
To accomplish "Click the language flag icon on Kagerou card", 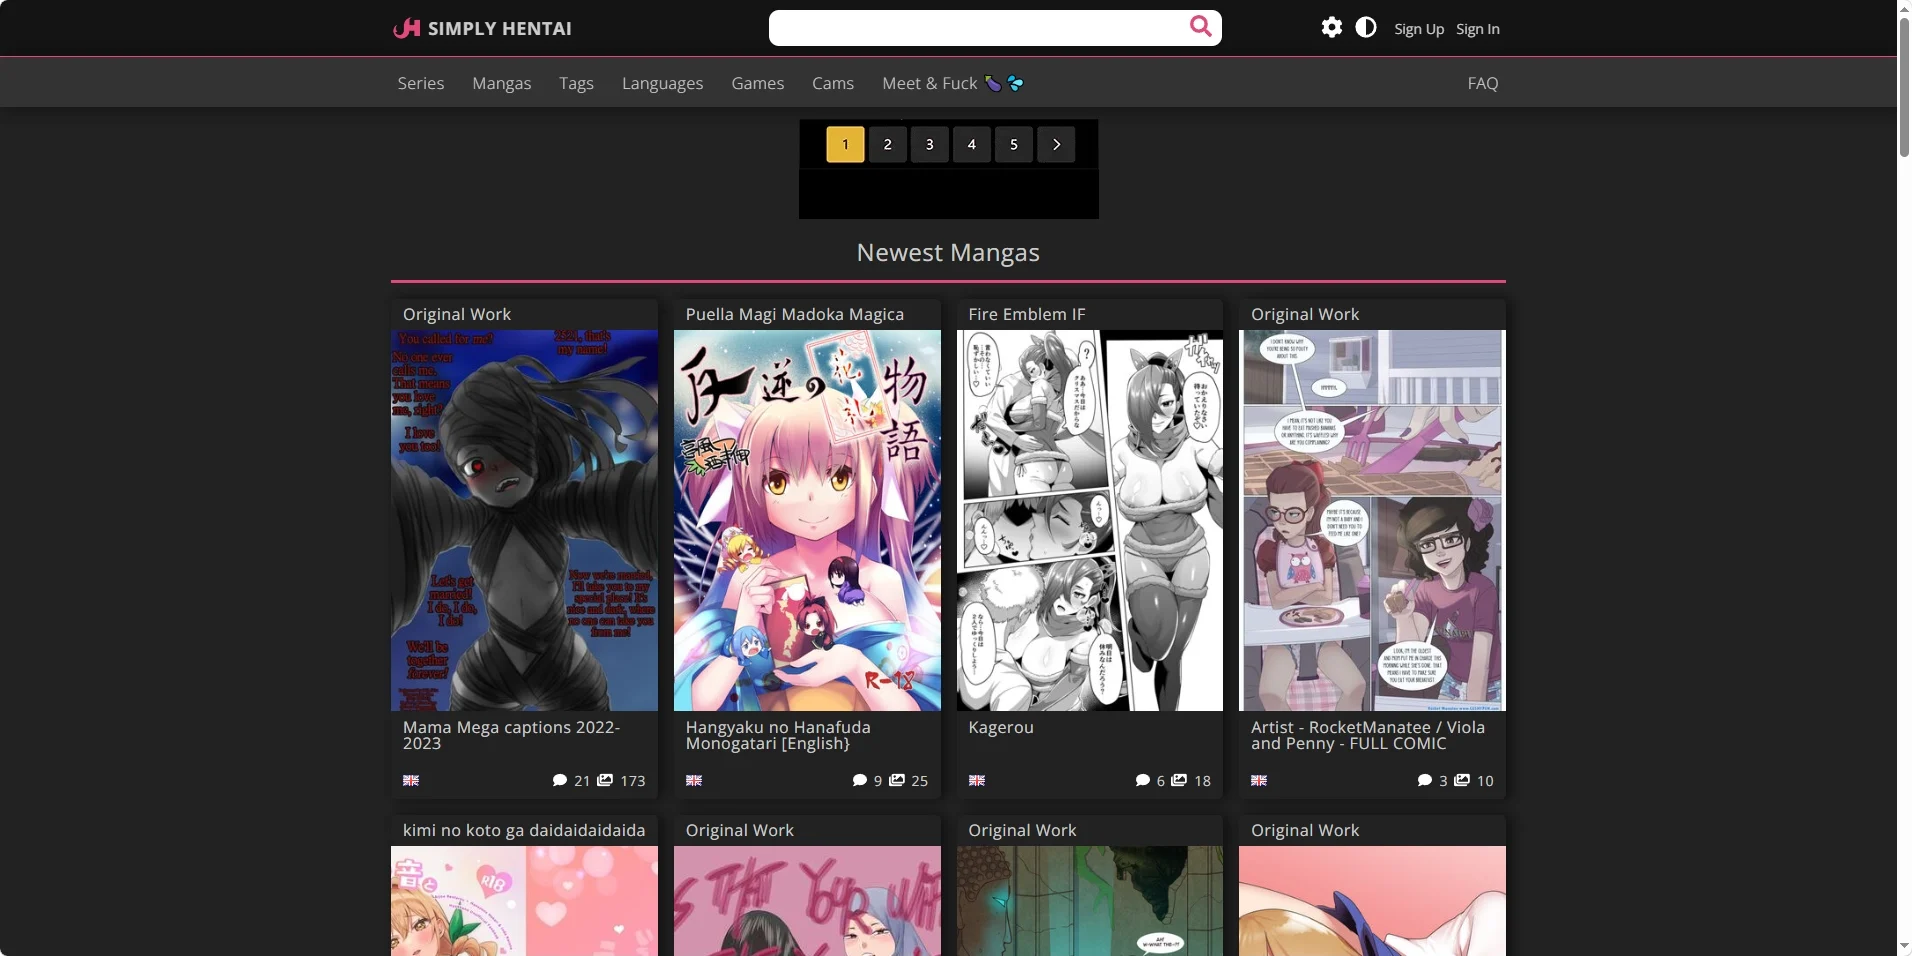I will pyautogui.click(x=977, y=781).
